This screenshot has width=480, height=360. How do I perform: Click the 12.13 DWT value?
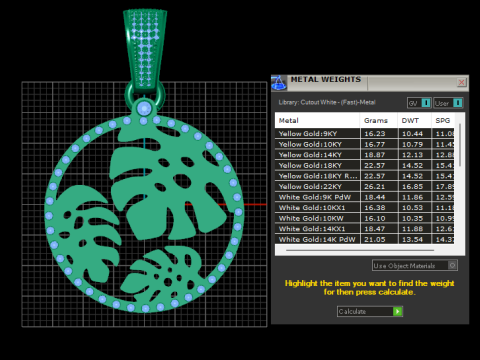(412, 155)
